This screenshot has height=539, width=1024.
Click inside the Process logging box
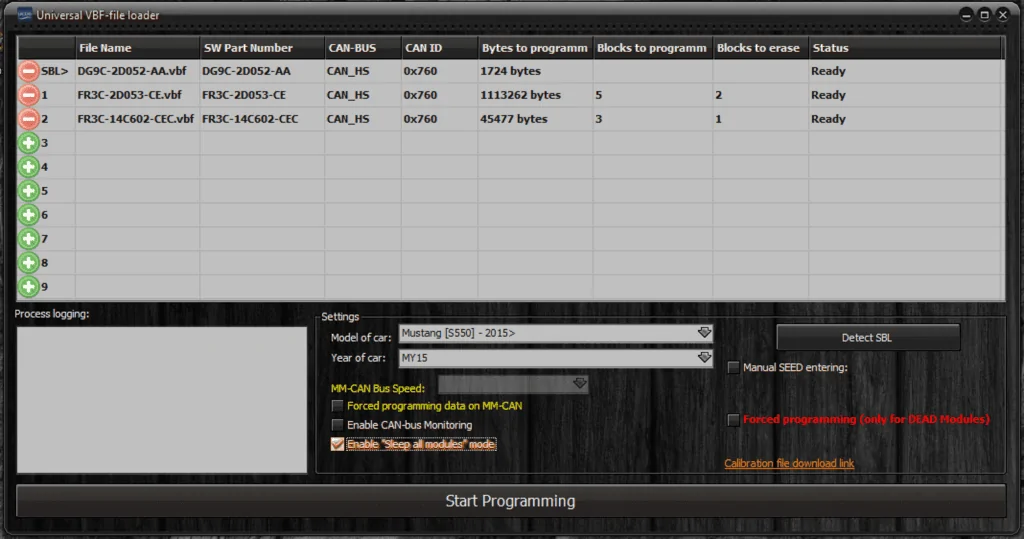point(162,400)
